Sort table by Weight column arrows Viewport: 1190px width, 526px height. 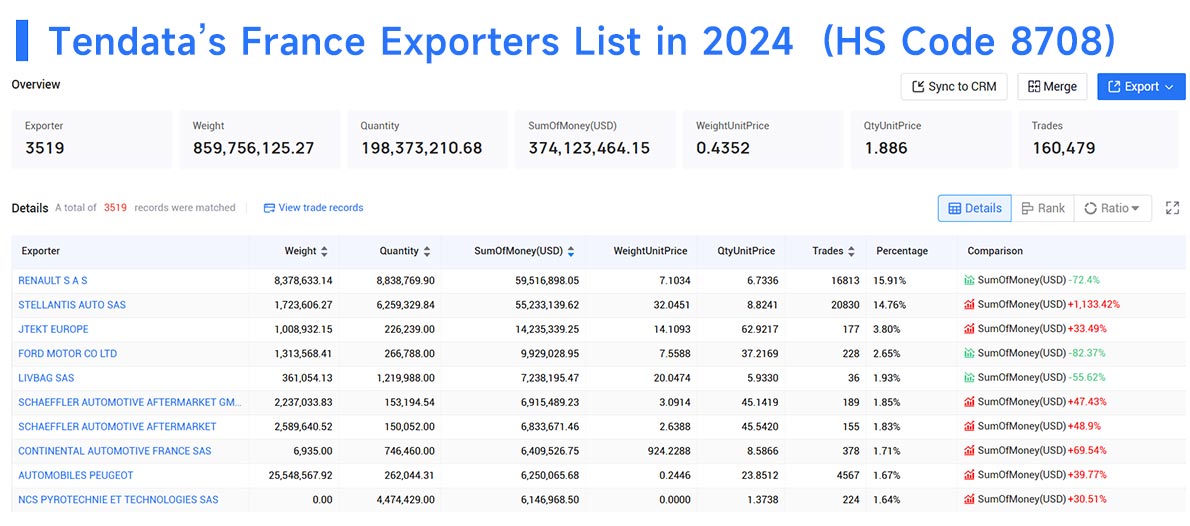point(325,251)
